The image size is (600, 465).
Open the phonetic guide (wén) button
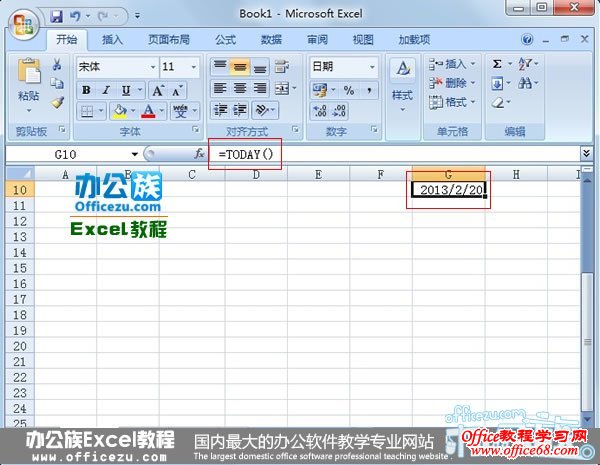[x=180, y=111]
